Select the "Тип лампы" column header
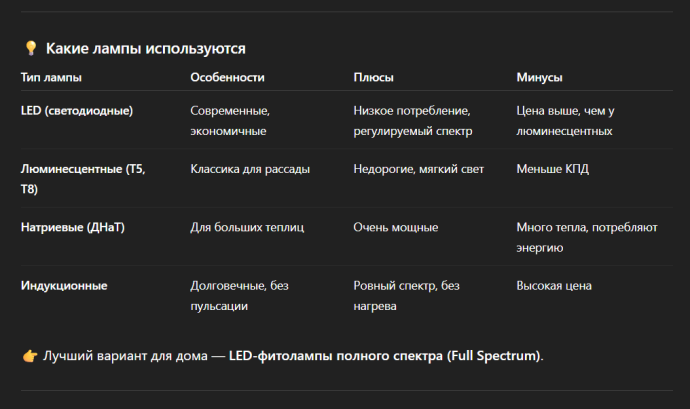The height and width of the screenshot is (409, 690). [51, 77]
